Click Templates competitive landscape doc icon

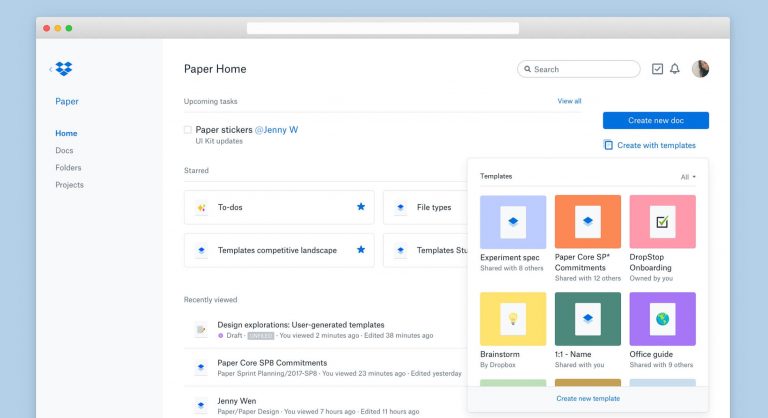pyautogui.click(x=201, y=250)
